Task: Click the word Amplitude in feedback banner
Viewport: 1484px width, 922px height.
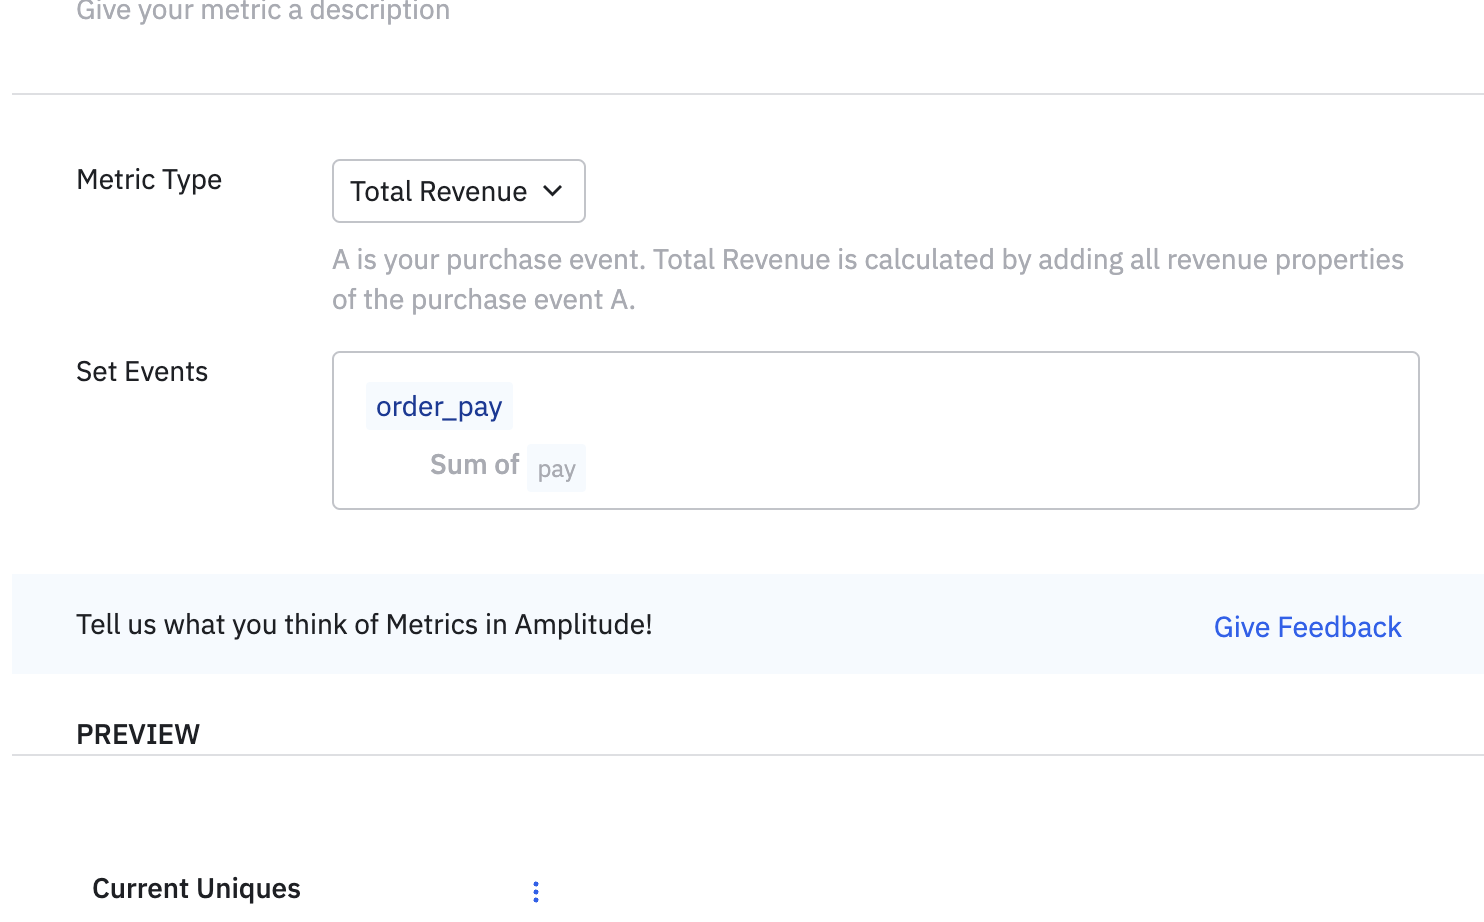Action: click(582, 625)
